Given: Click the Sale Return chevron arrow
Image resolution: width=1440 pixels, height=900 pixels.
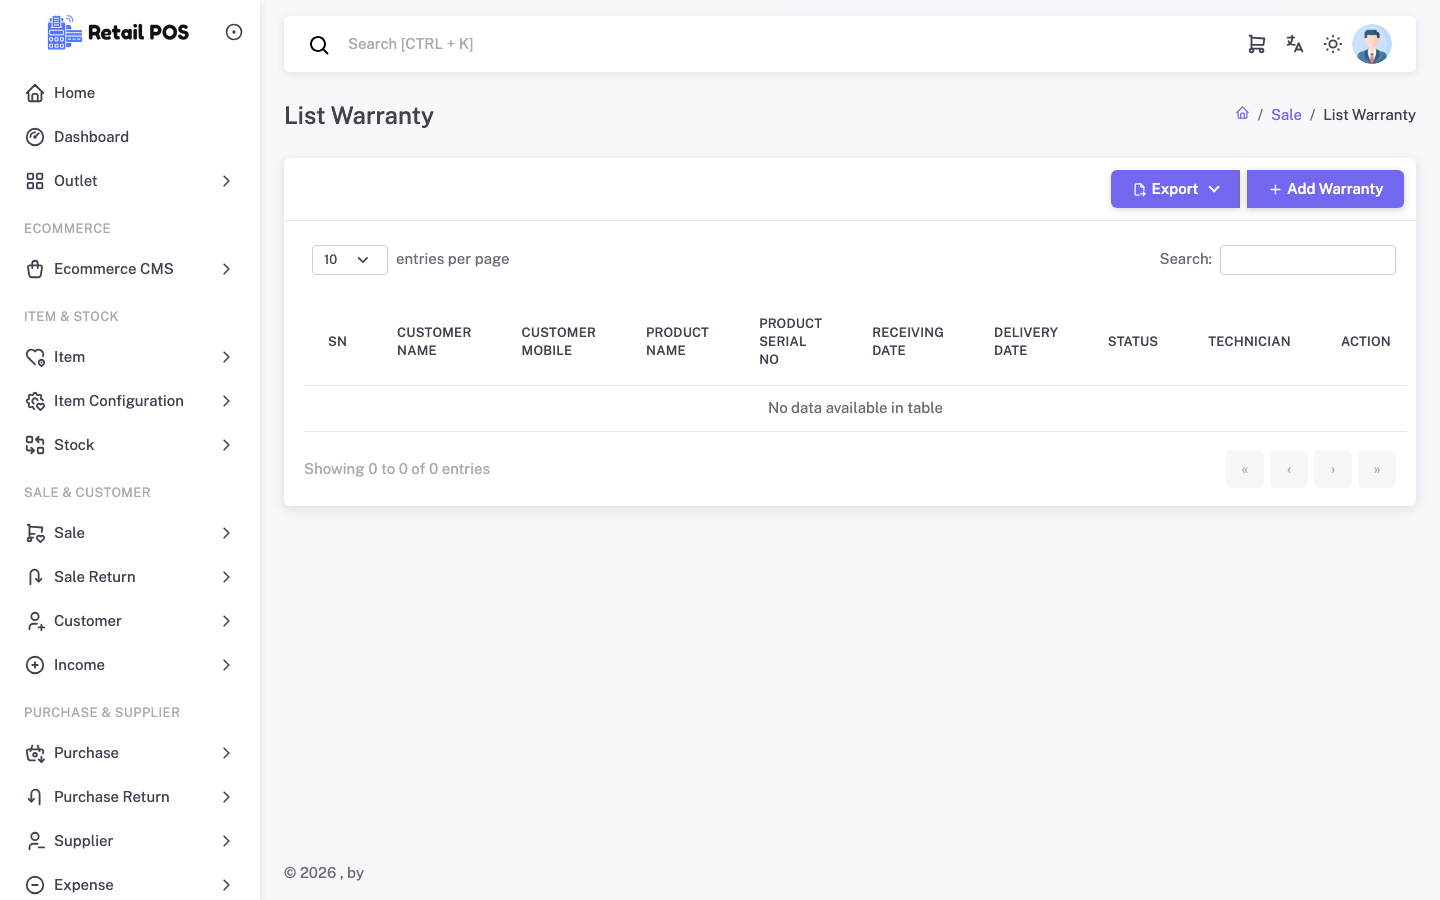Looking at the screenshot, I should pyautogui.click(x=226, y=577).
